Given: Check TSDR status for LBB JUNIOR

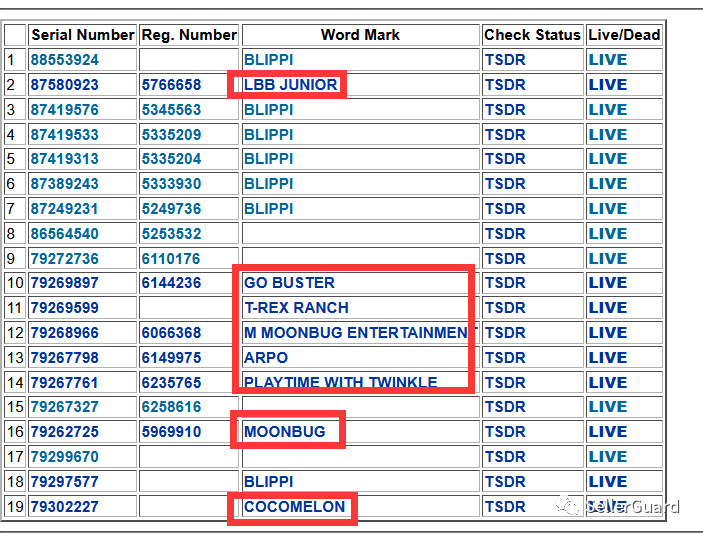Looking at the screenshot, I should pos(505,85).
